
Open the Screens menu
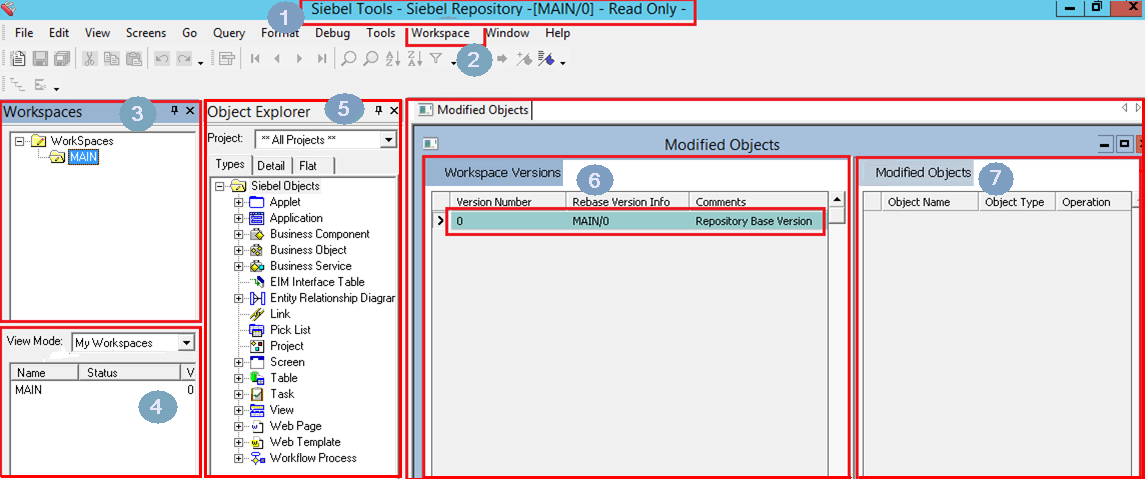click(x=146, y=34)
